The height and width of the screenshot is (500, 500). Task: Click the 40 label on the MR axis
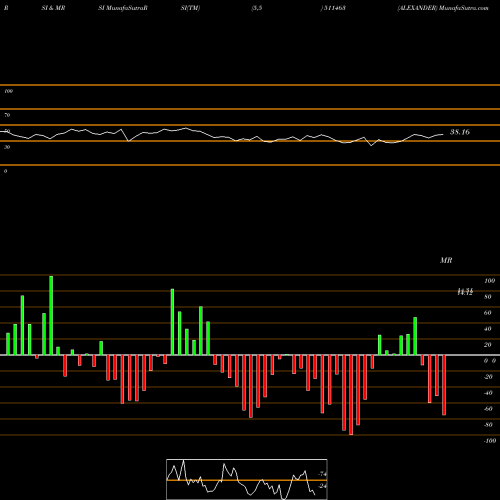[487, 329]
